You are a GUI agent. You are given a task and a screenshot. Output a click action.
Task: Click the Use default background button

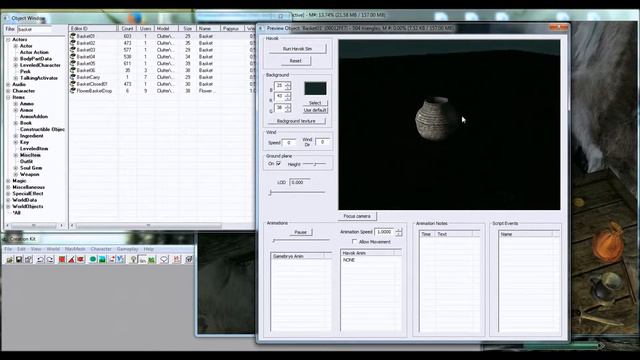coord(315,110)
